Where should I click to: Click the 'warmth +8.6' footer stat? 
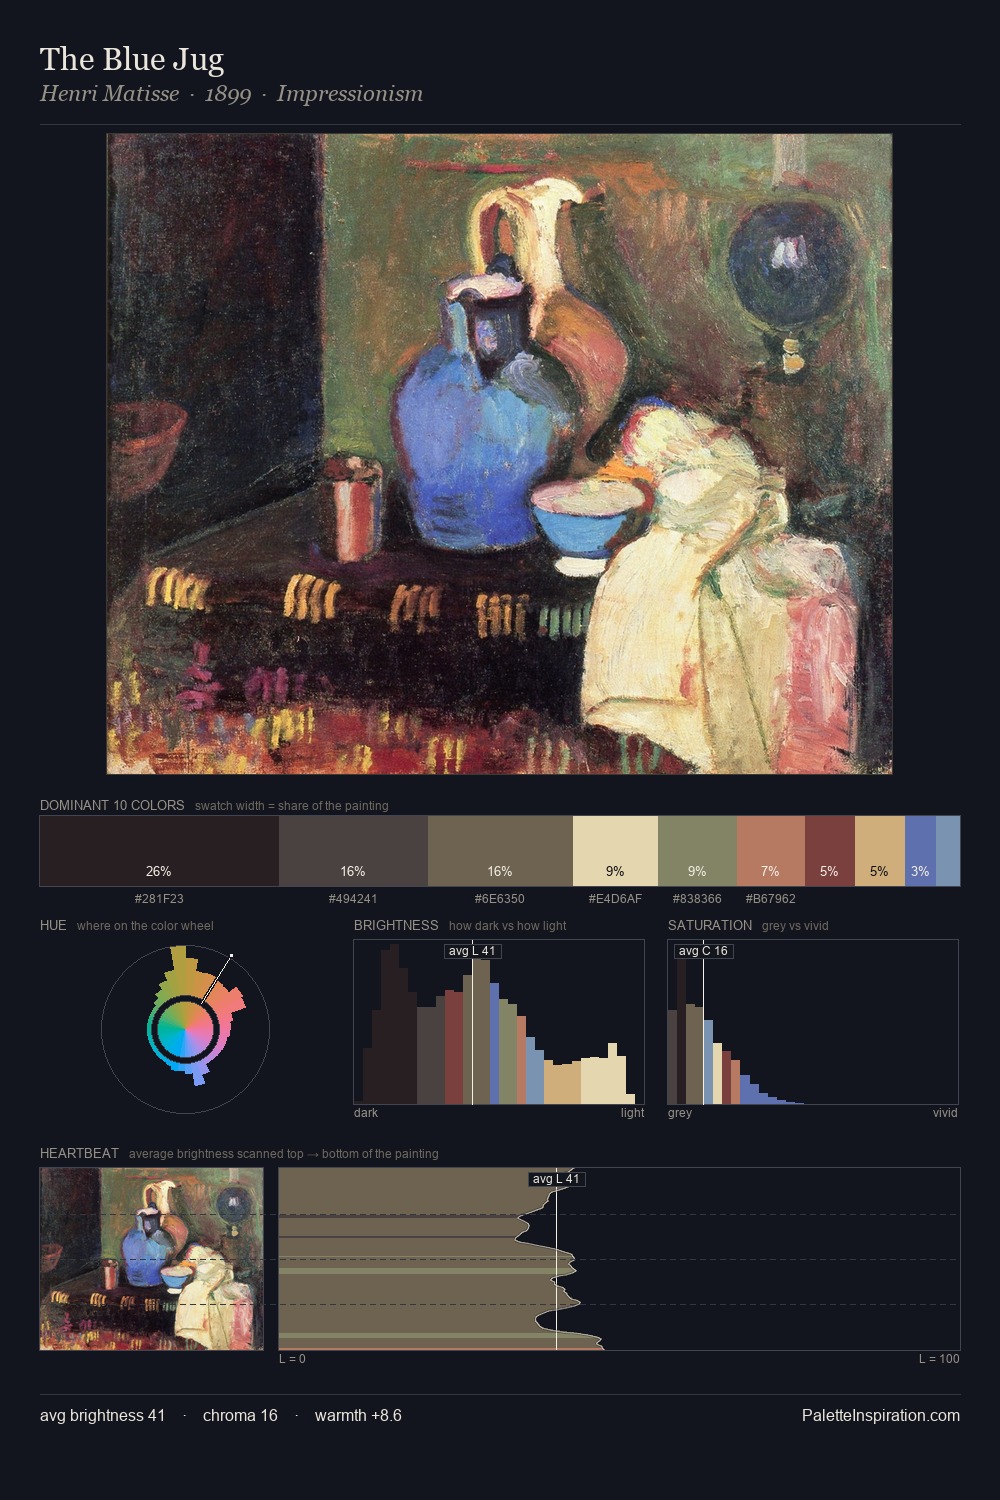358,1415
